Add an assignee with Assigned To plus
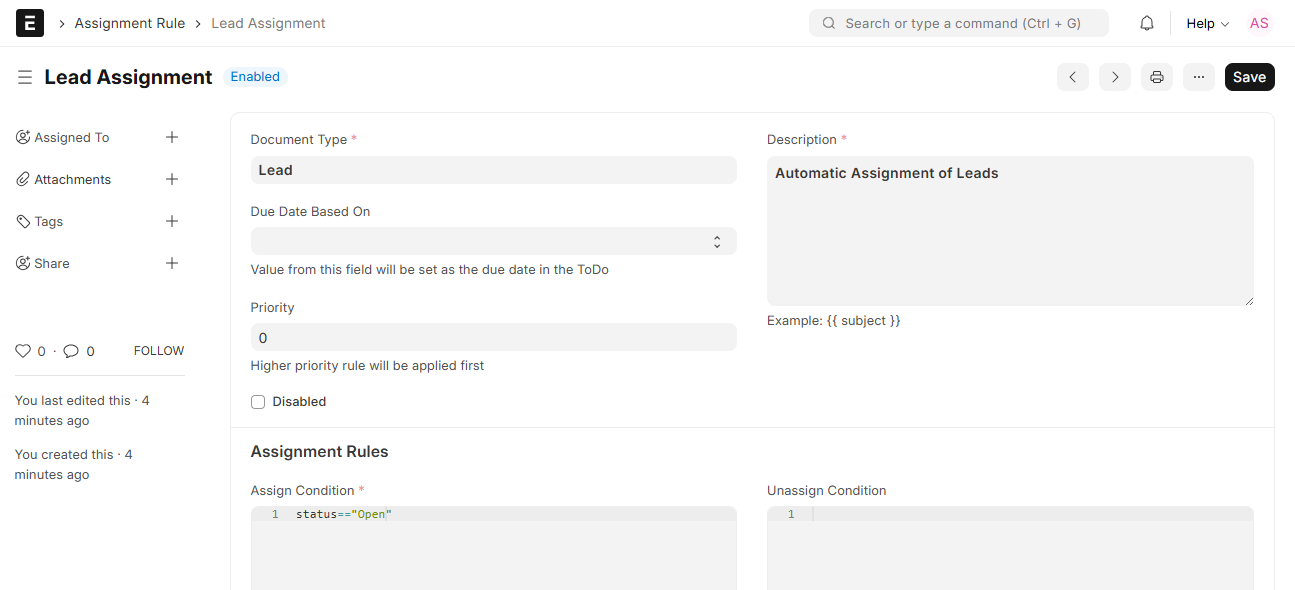This screenshot has height=590, width=1295. (172, 137)
